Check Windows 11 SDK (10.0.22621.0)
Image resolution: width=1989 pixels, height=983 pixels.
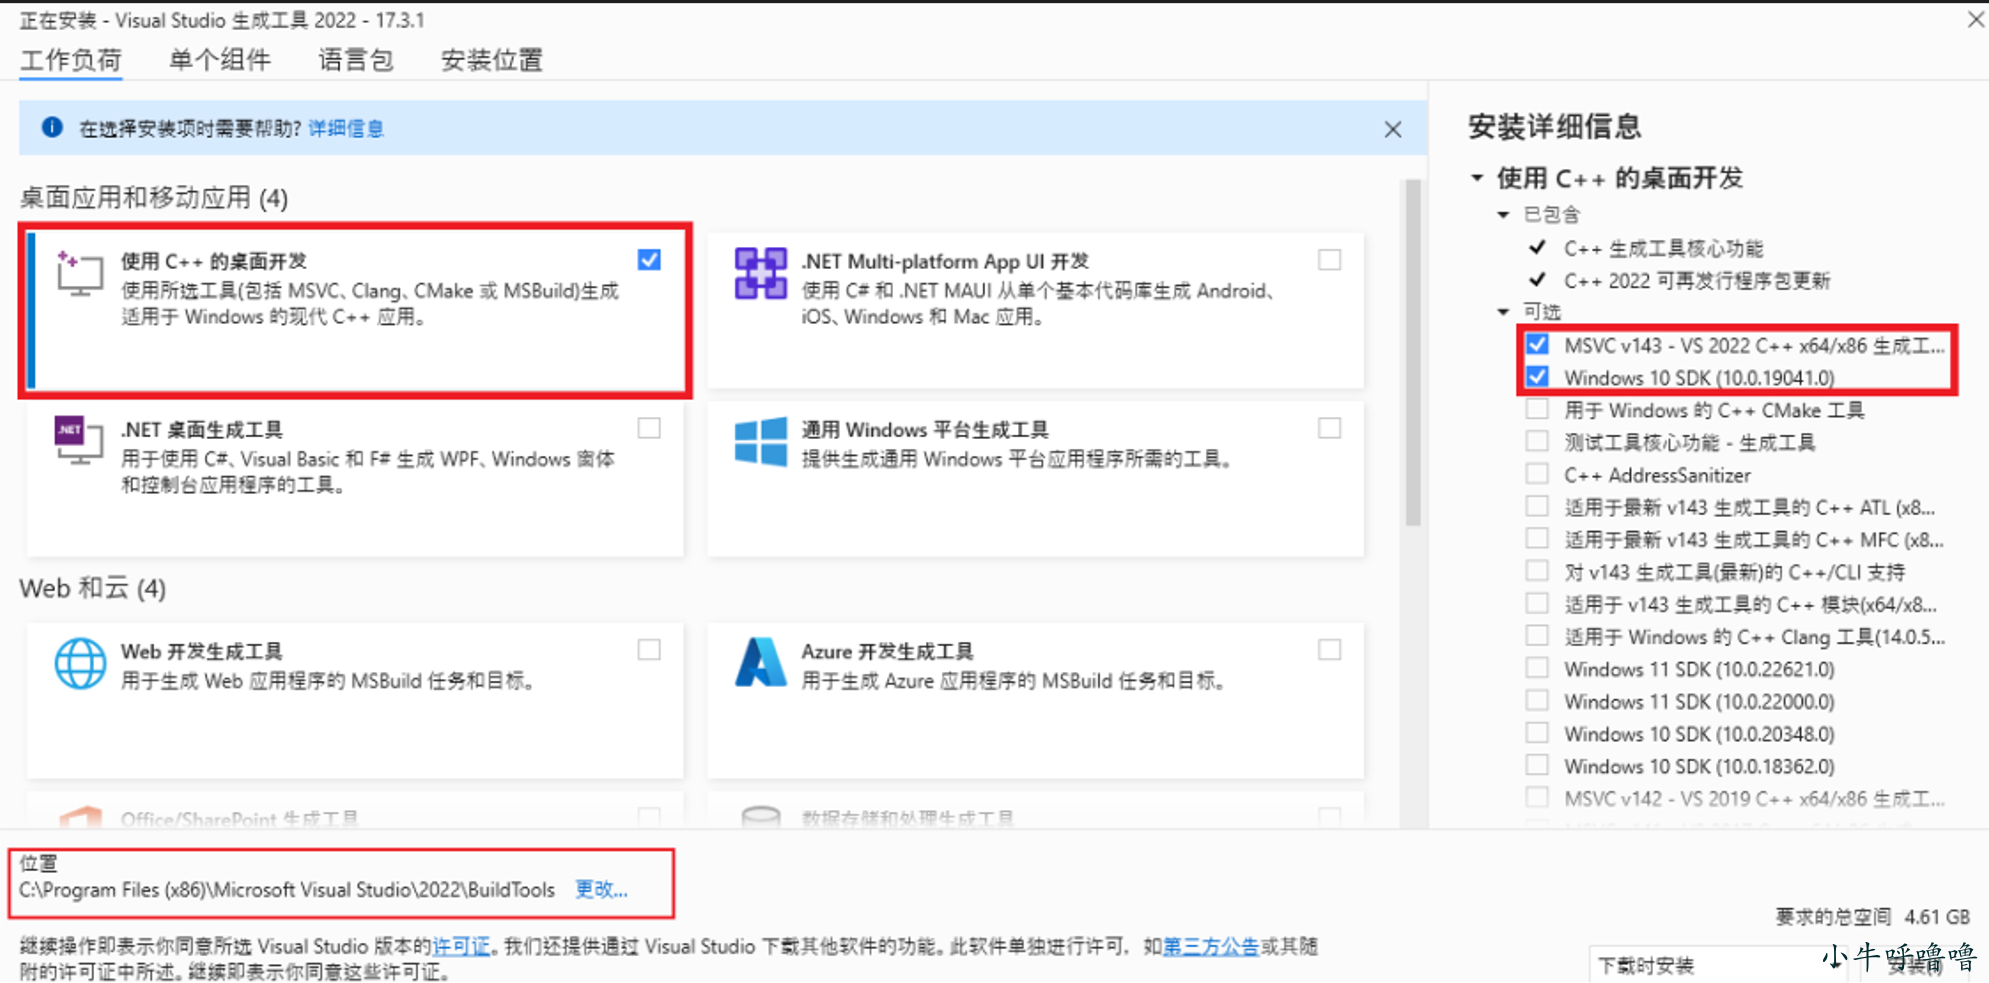pyautogui.click(x=1537, y=667)
